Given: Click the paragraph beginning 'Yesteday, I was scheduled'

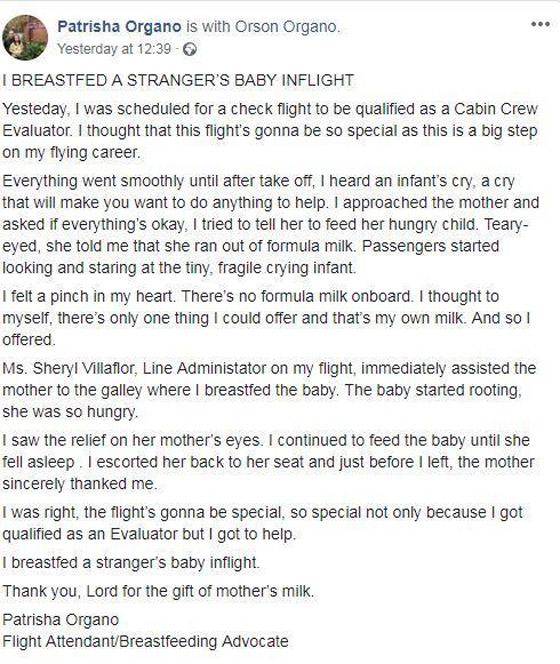Looking at the screenshot, I should 270,130.
